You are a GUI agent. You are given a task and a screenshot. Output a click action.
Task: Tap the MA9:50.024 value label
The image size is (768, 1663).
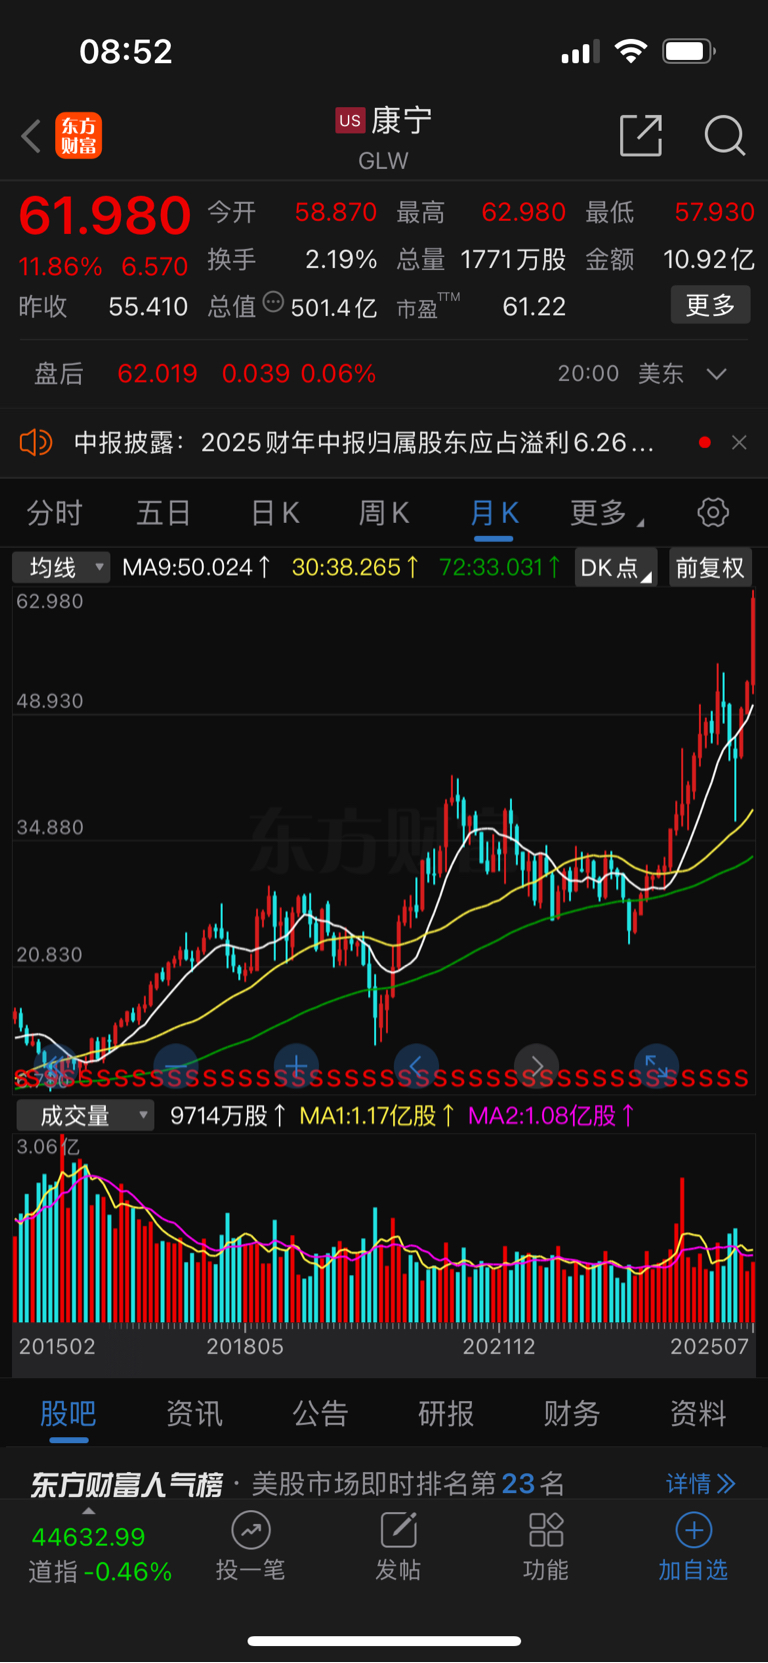point(196,568)
